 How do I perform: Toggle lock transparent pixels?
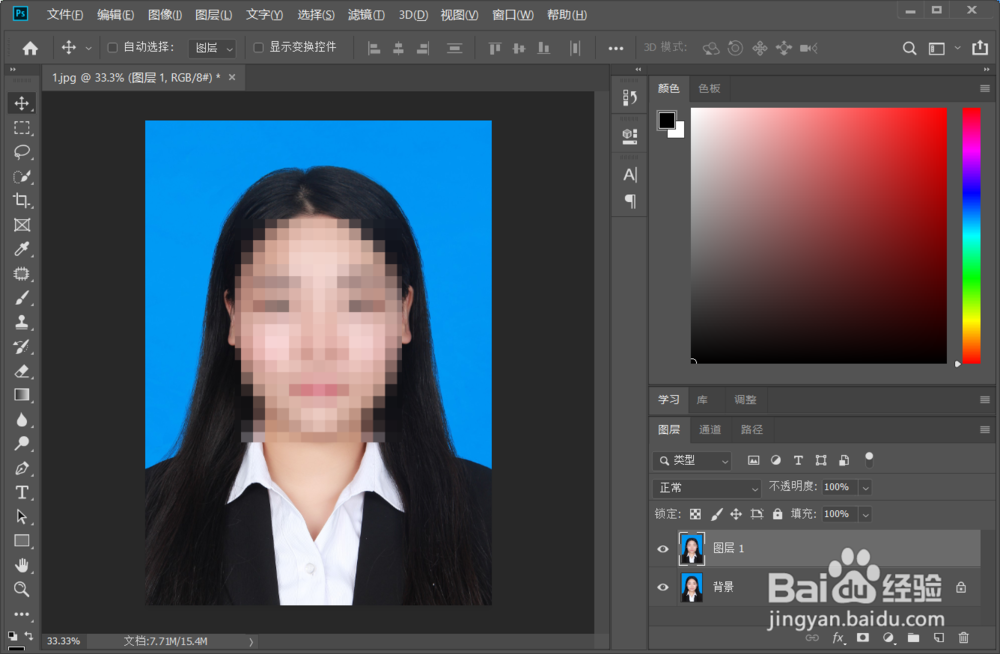(695, 514)
